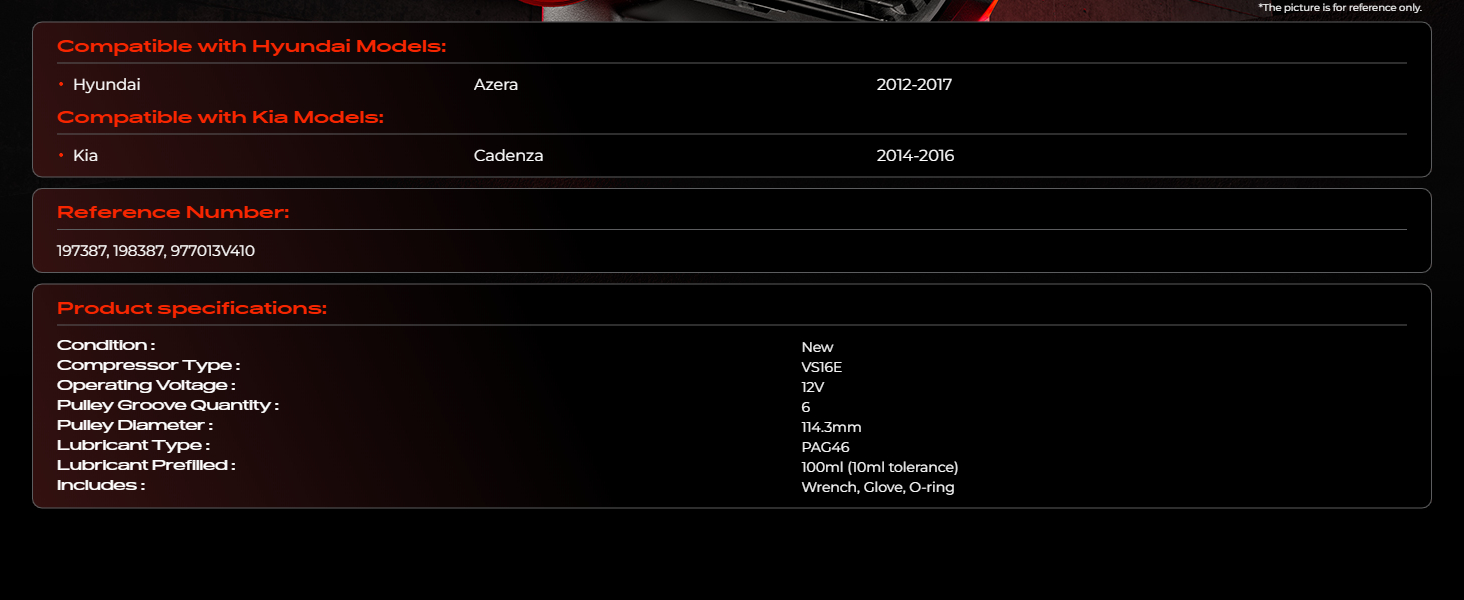The width and height of the screenshot is (1464, 600).
Task: Select the 'Wrench, Glove, O-ring' value
Action: tap(878, 487)
